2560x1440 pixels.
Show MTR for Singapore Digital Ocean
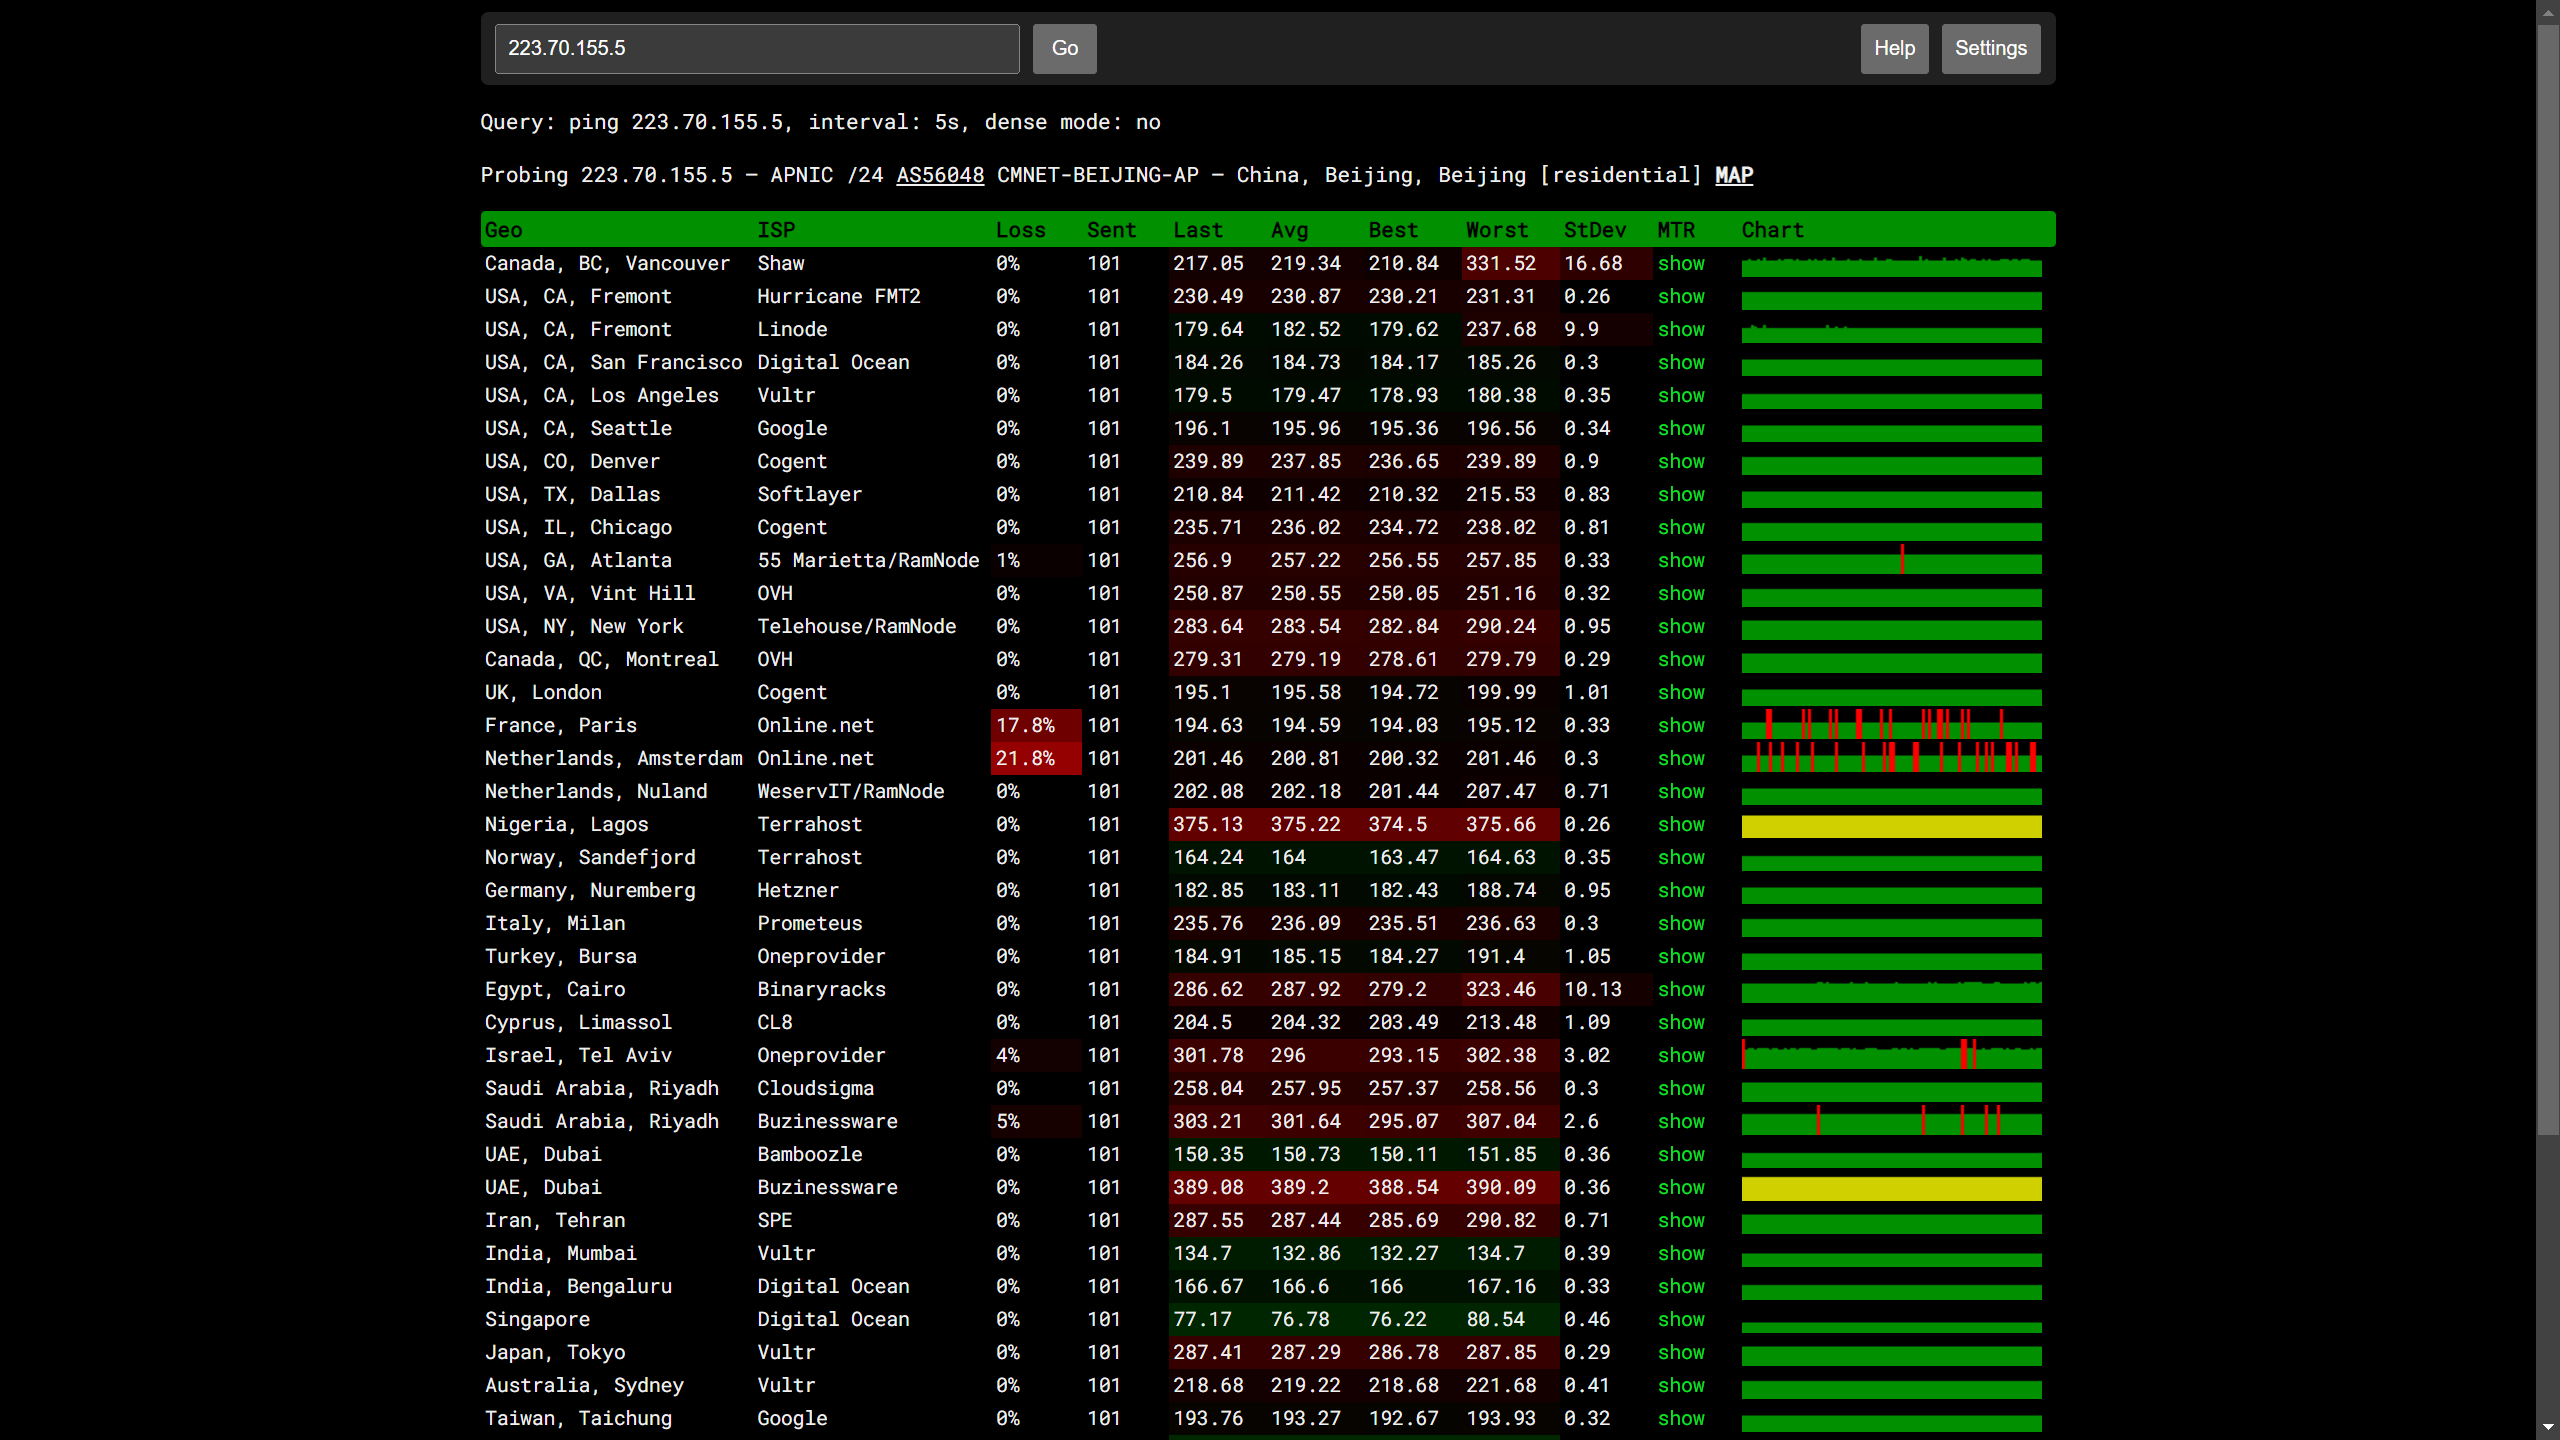coord(1680,1319)
